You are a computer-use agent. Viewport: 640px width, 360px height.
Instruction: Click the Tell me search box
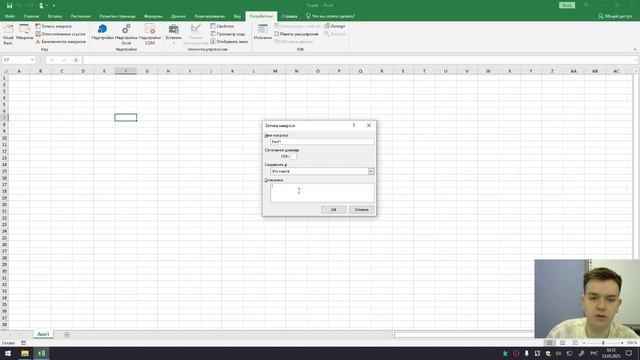pyautogui.click(x=330, y=16)
